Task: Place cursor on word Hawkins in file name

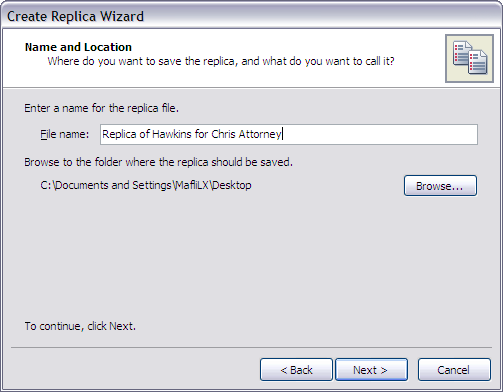Action: coord(172,134)
